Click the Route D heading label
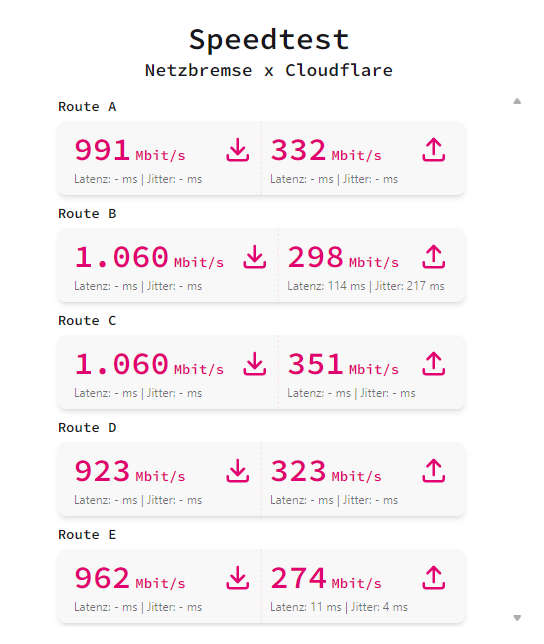The image size is (544, 644). click(x=87, y=428)
